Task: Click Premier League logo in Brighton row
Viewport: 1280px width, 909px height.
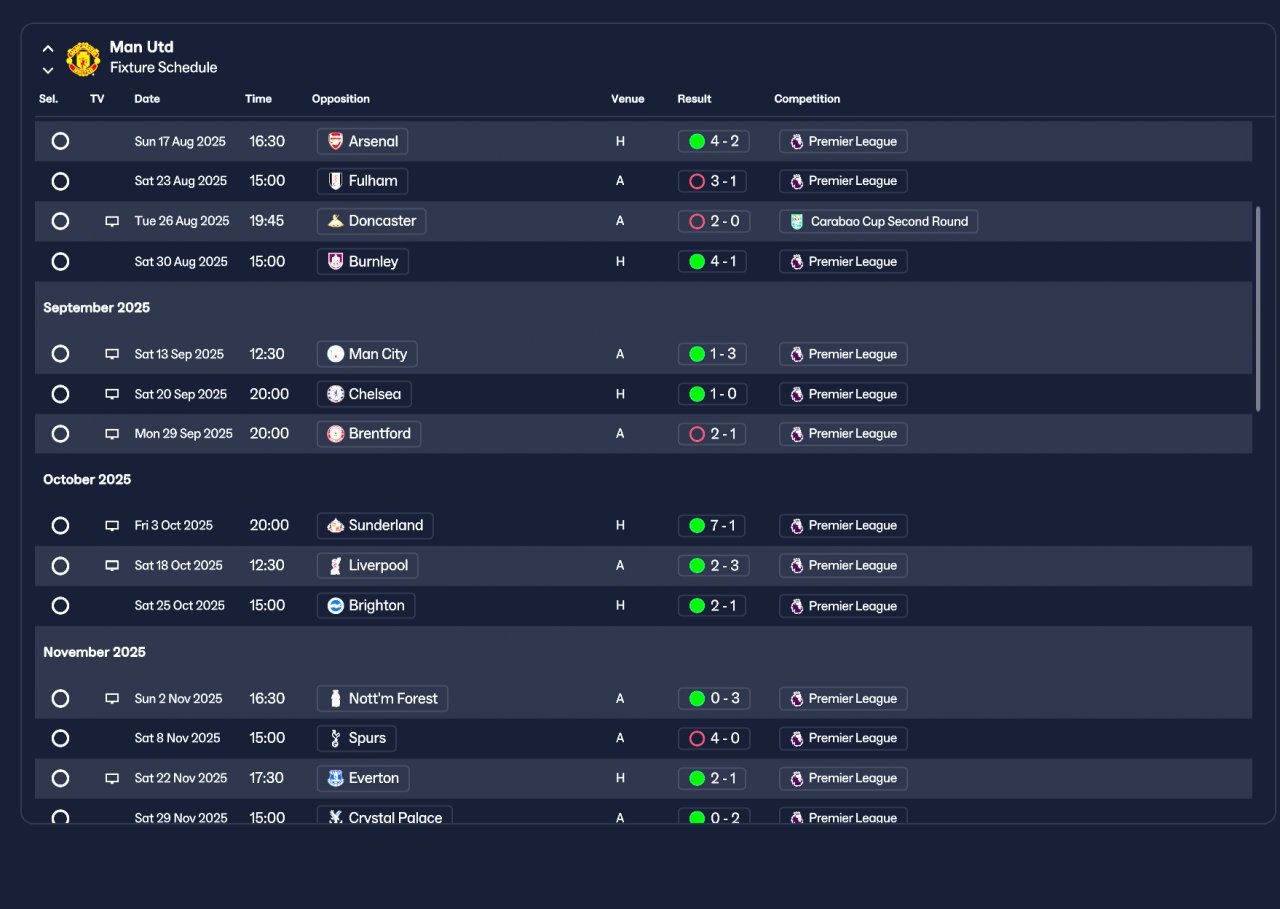Action: (x=796, y=605)
